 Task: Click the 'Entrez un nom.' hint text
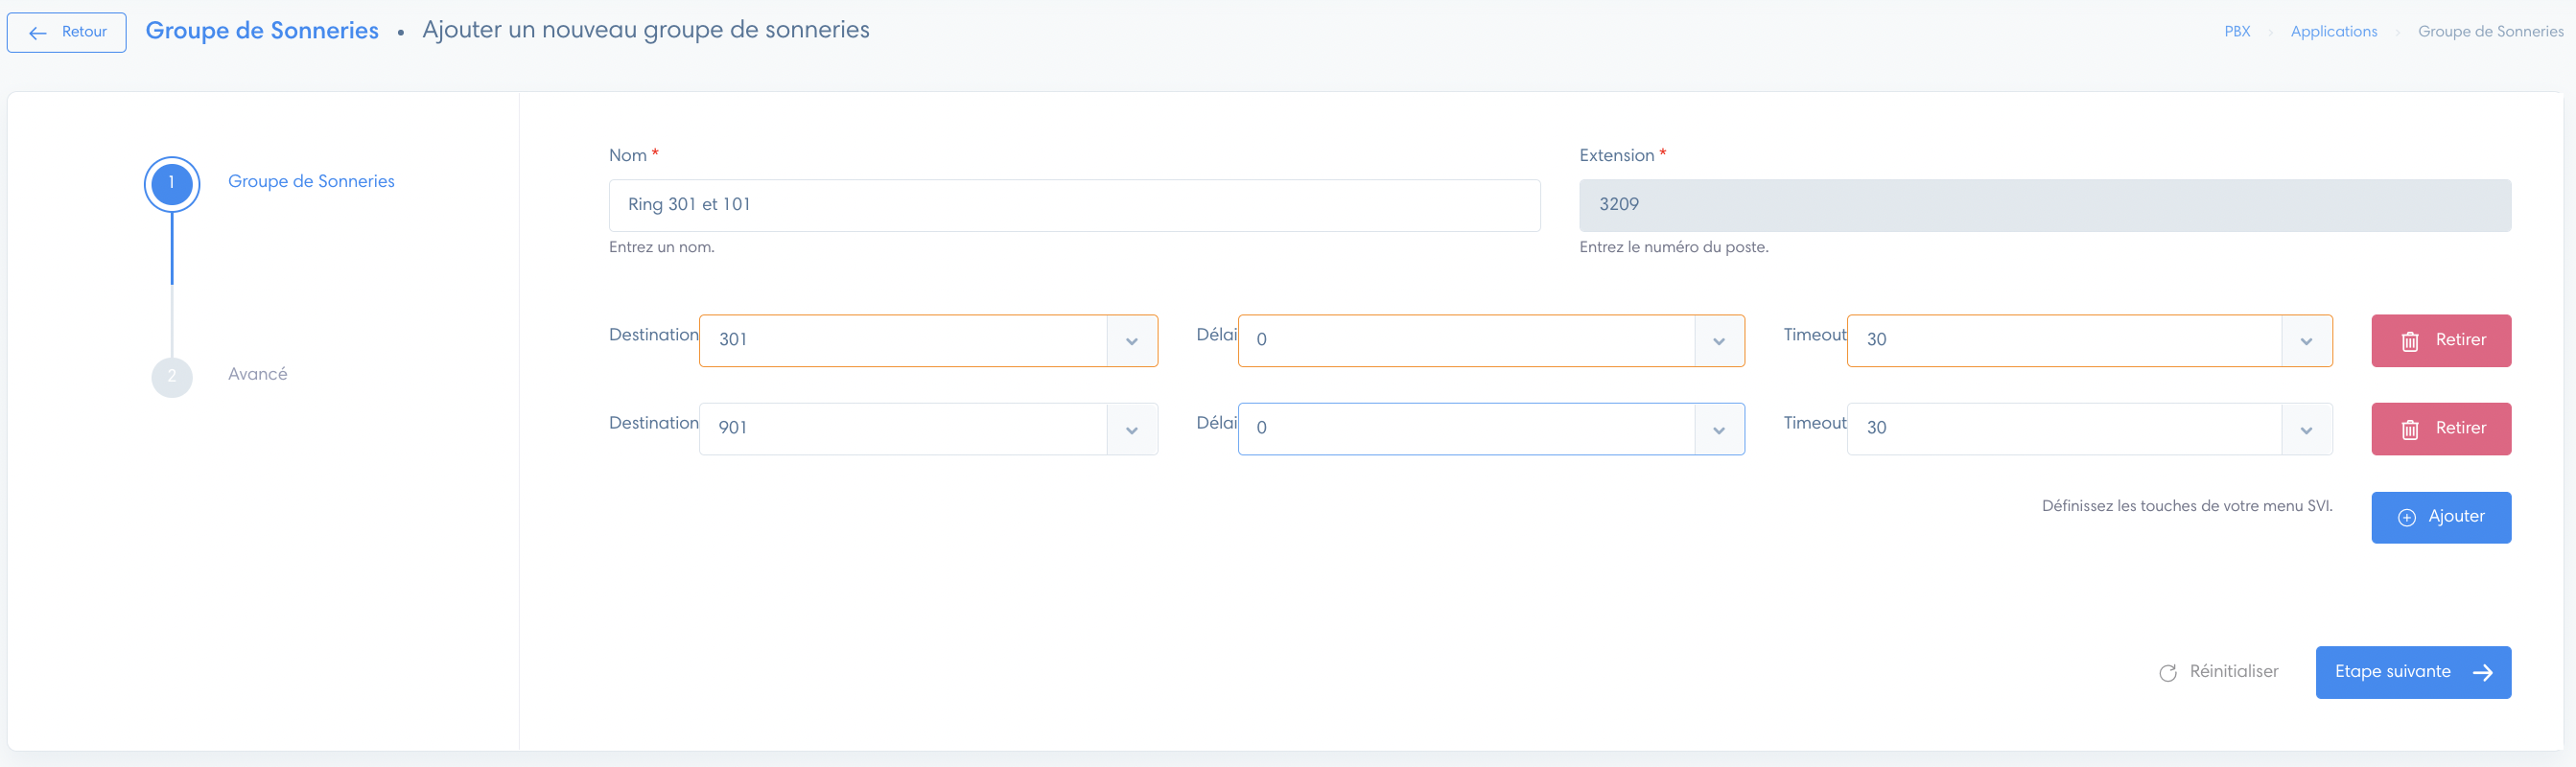click(x=661, y=247)
